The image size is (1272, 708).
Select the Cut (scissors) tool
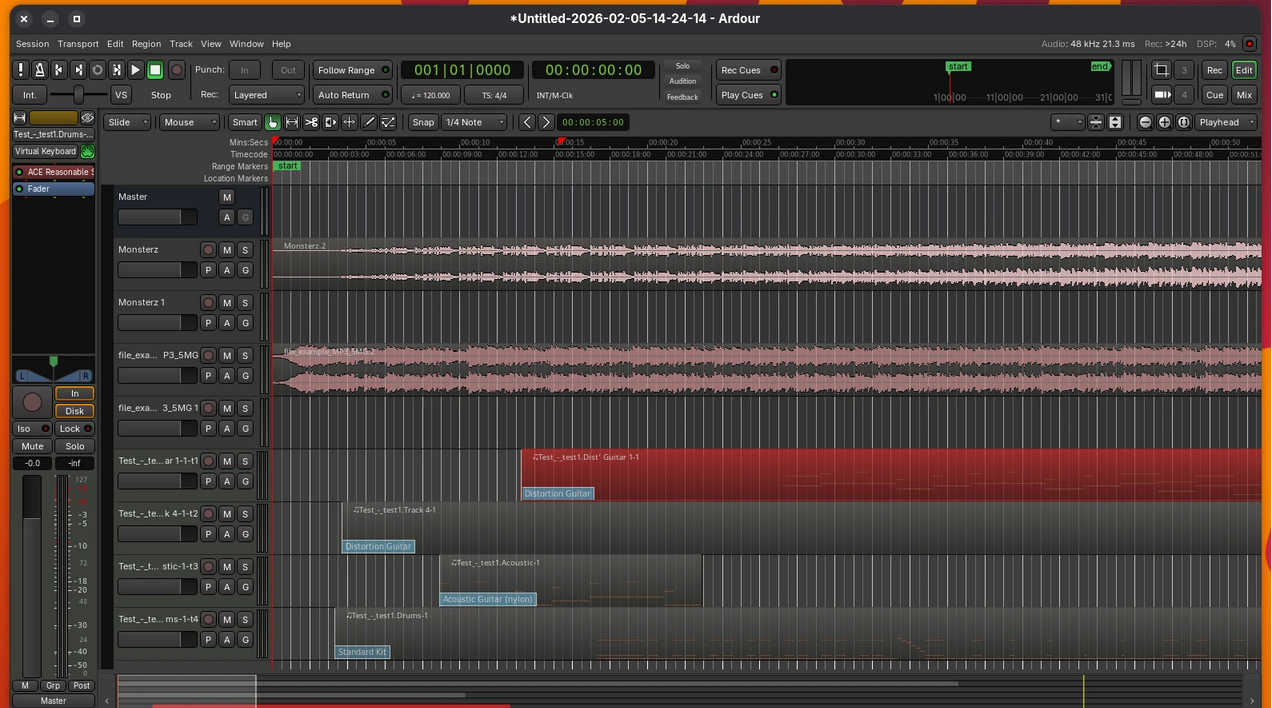311,122
